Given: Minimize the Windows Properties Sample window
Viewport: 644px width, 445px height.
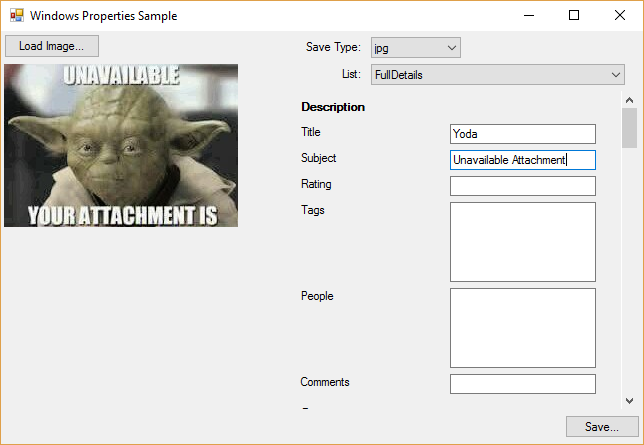Looking at the screenshot, I should tap(529, 16).
